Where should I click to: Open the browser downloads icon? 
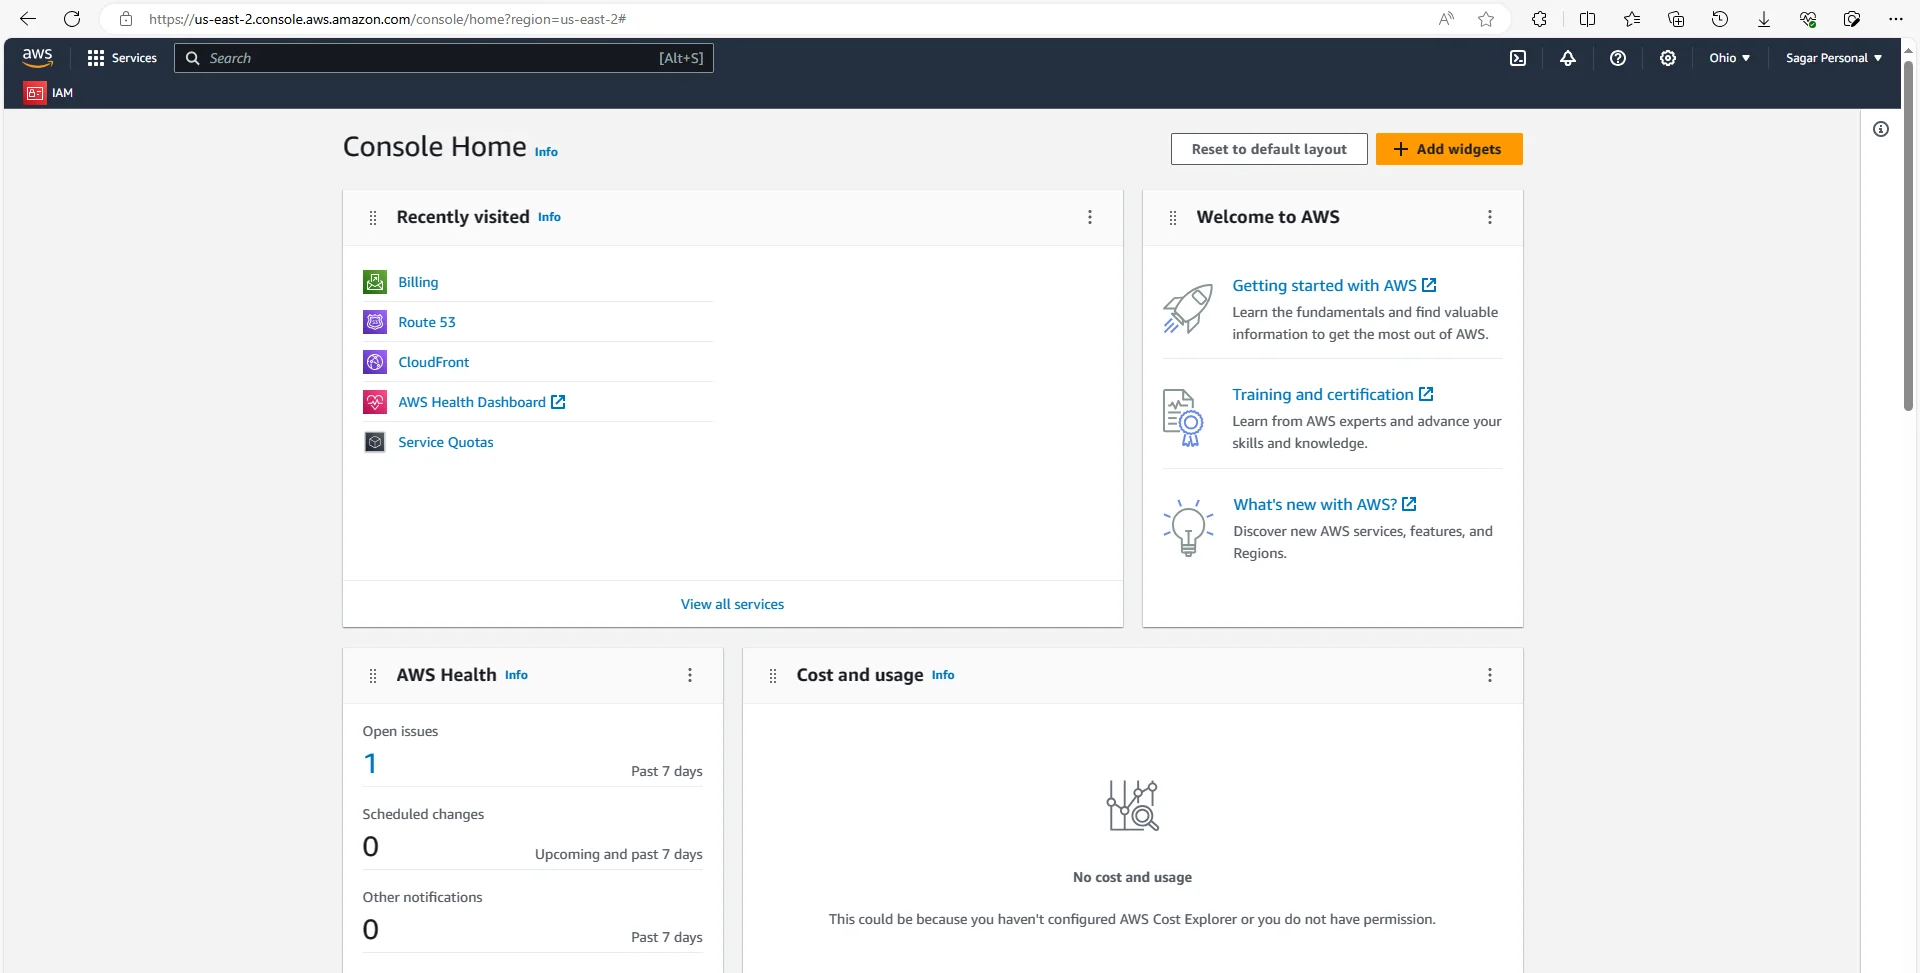(x=1764, y=19)
